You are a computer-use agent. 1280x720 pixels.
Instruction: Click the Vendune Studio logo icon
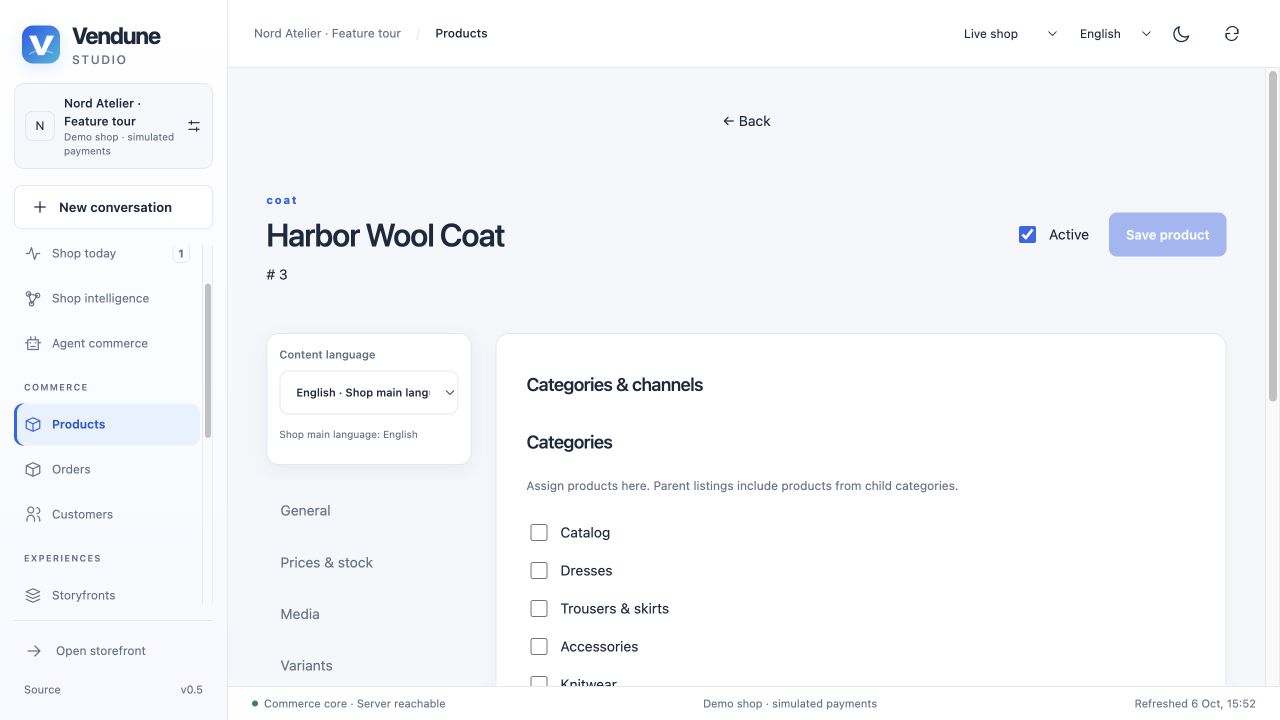[x=41, y=45]
